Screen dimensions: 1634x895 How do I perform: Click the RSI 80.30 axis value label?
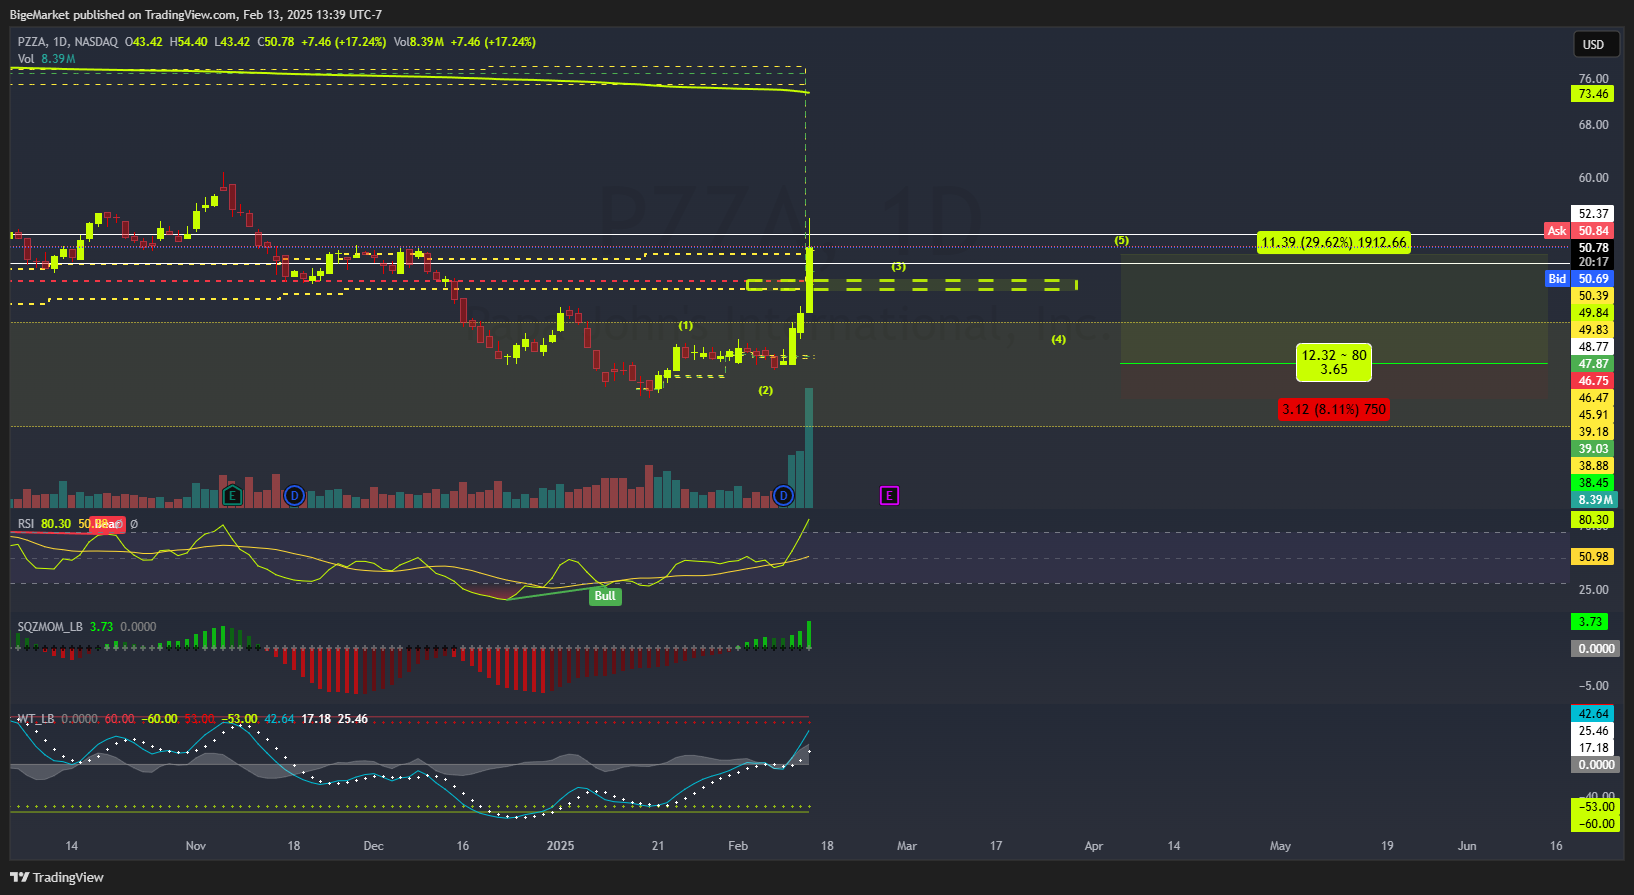tap(1593, 520)
